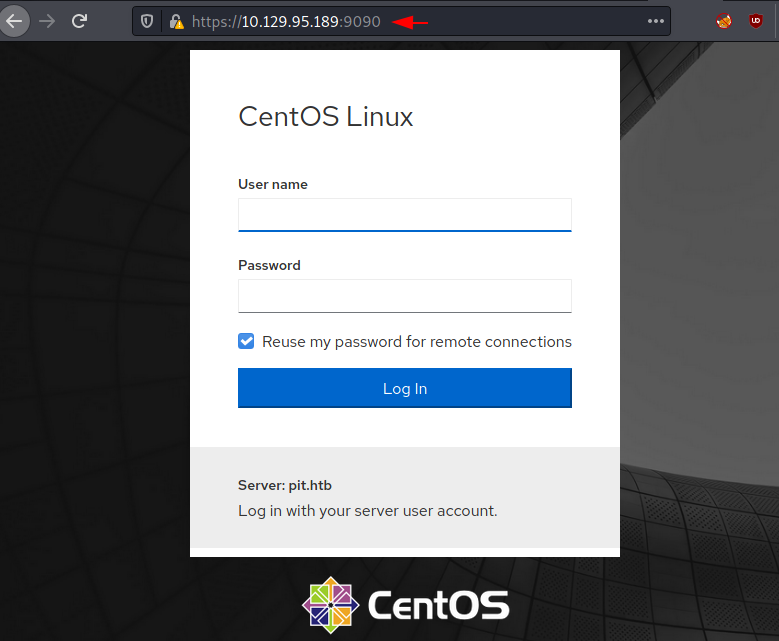Click the forward navigation arrow
The image size is (779, 641).
coord(47,21)
